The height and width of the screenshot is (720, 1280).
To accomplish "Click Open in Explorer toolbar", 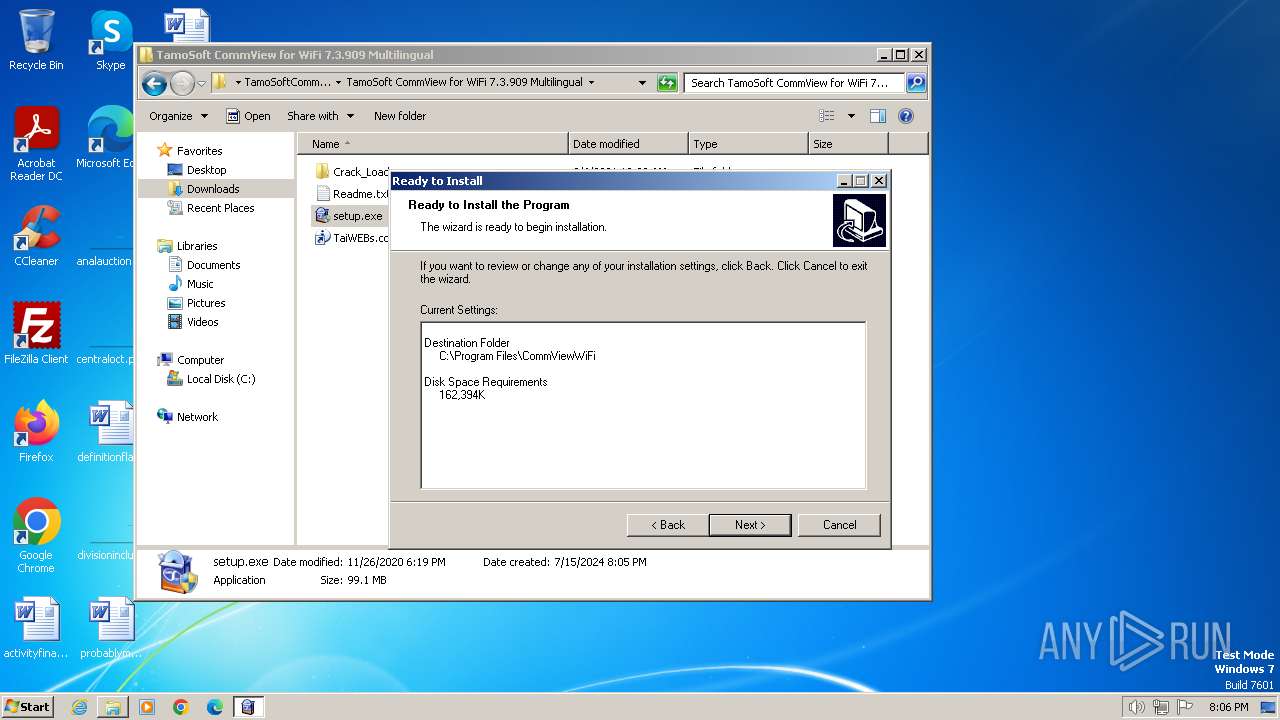I will click(x=248, y=116).
